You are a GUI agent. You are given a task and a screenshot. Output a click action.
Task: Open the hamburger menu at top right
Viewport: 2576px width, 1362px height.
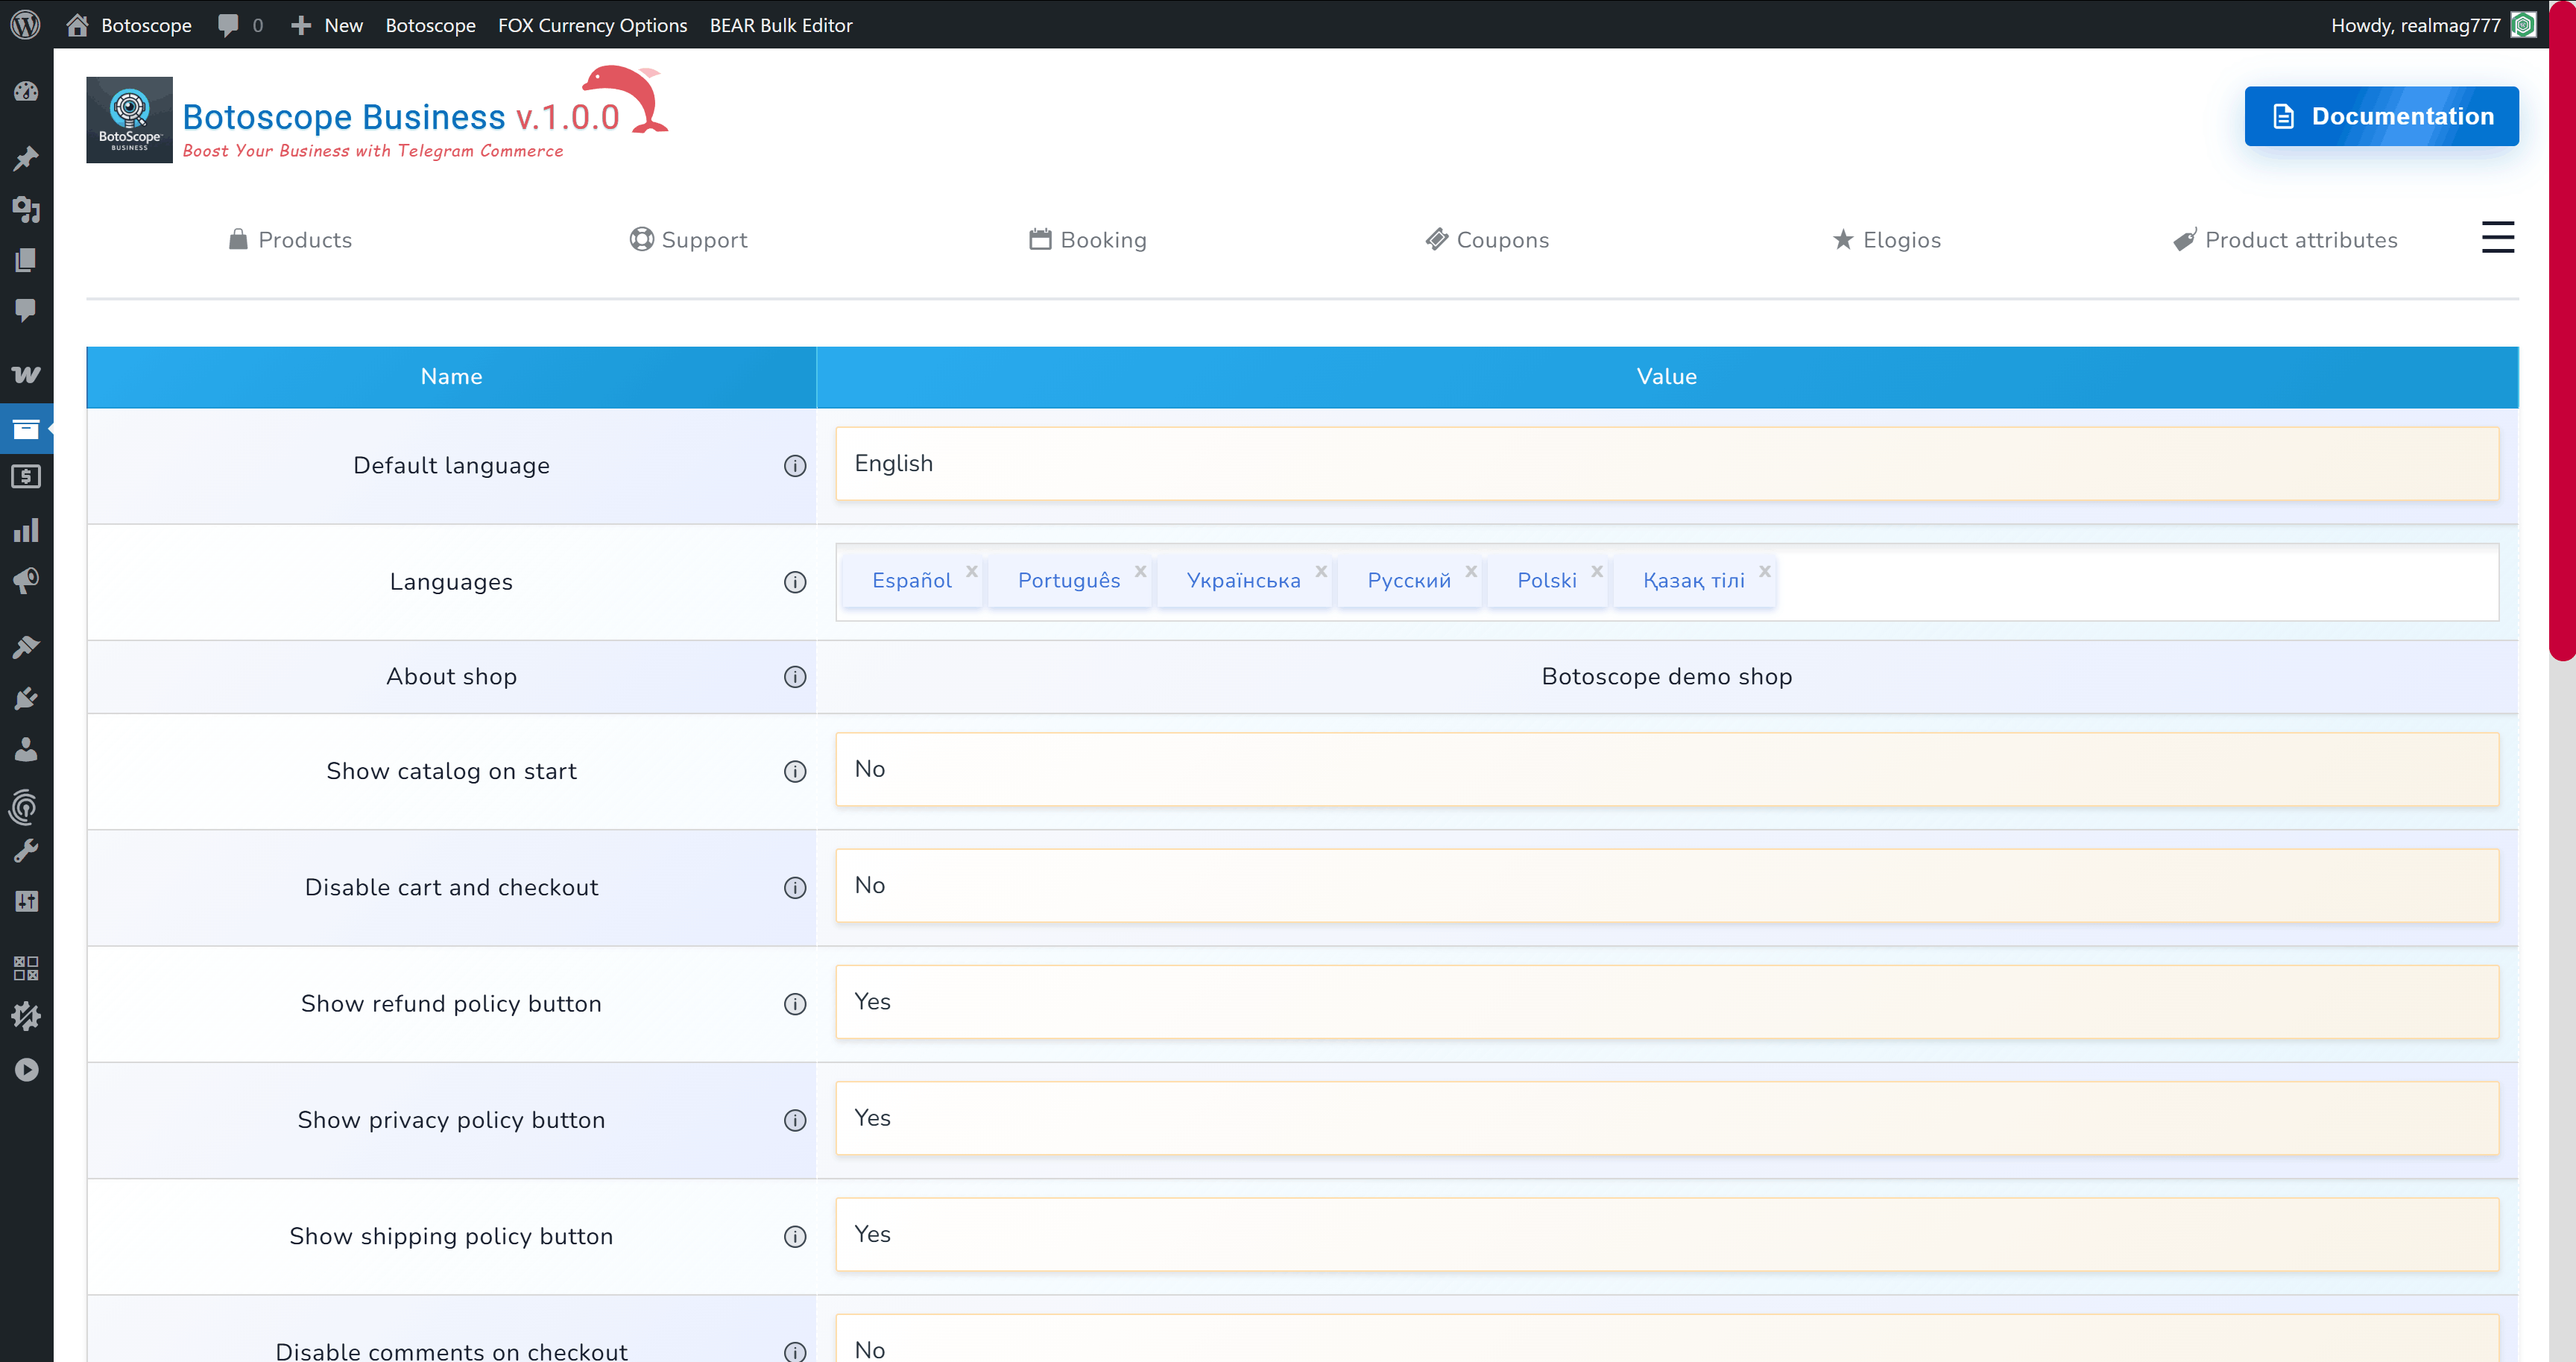tap(2497, 238)
